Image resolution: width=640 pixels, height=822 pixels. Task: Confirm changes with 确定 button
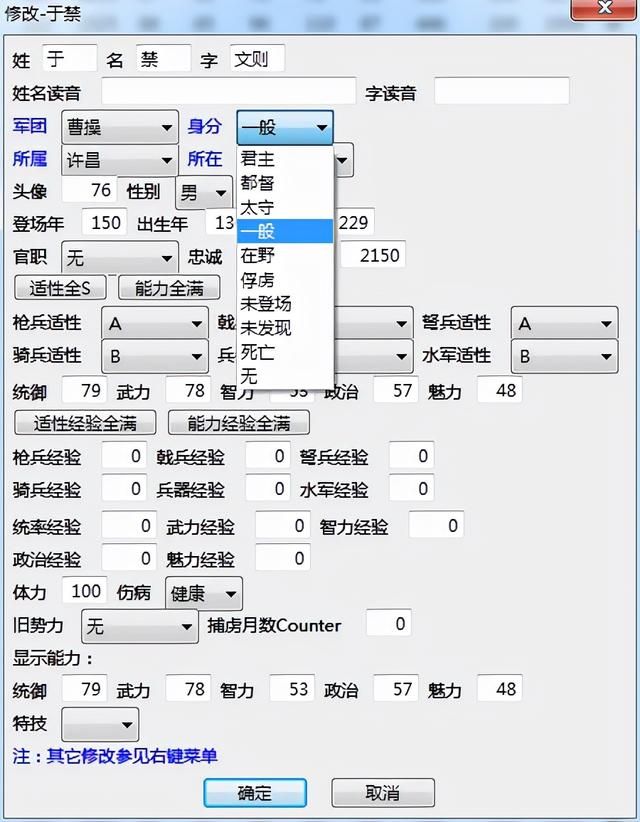[255, 793]
